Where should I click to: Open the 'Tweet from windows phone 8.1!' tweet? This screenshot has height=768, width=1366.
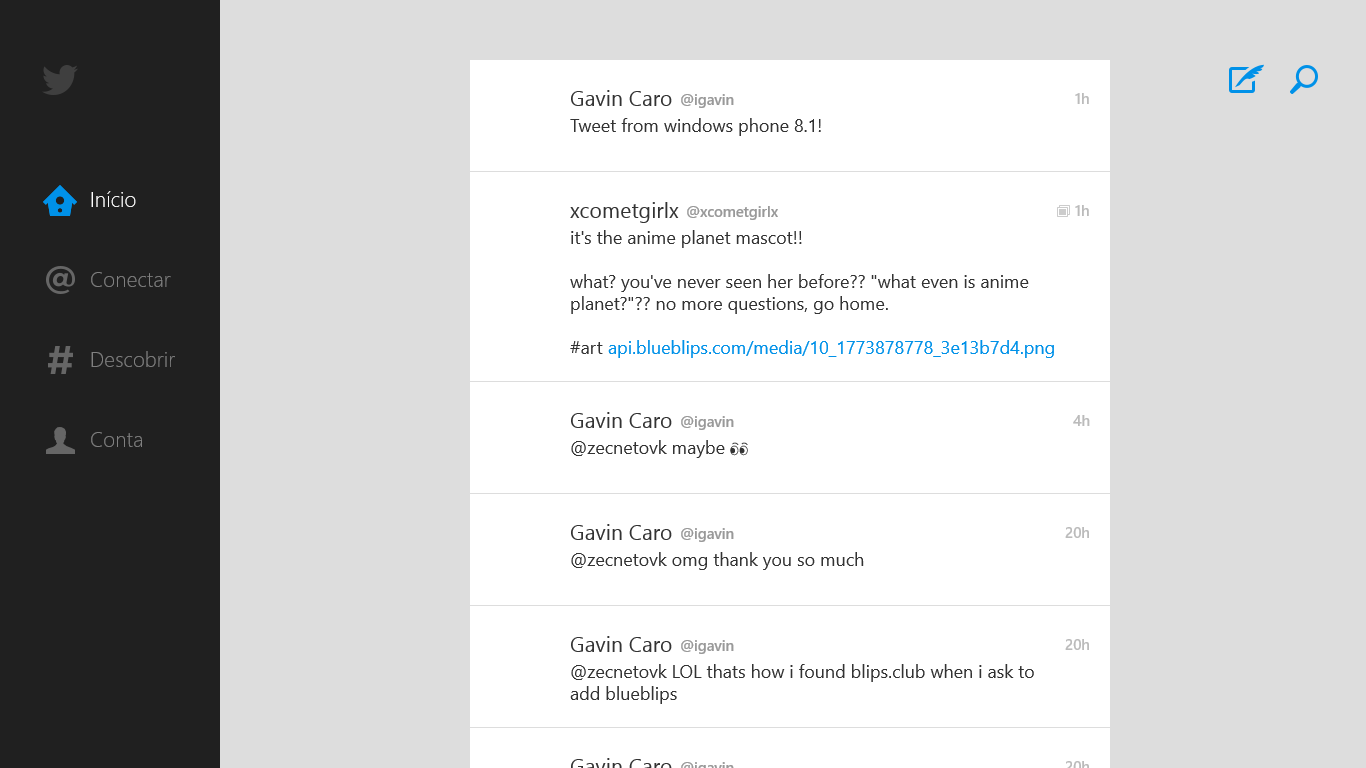point(696,126)
